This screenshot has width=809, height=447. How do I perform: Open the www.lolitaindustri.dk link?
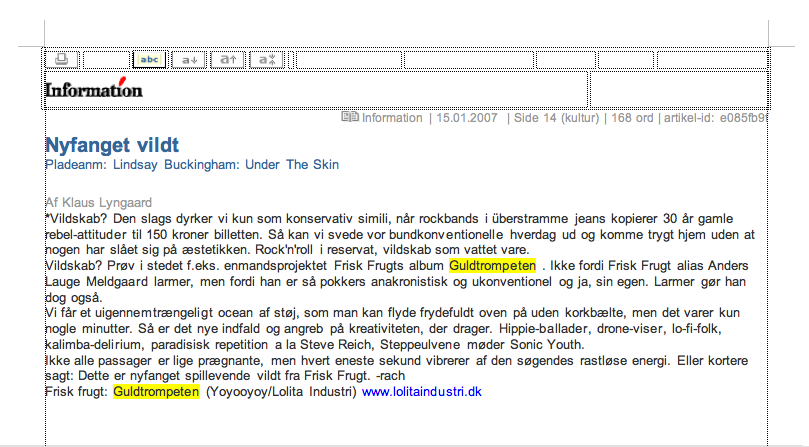click(422, 392)
